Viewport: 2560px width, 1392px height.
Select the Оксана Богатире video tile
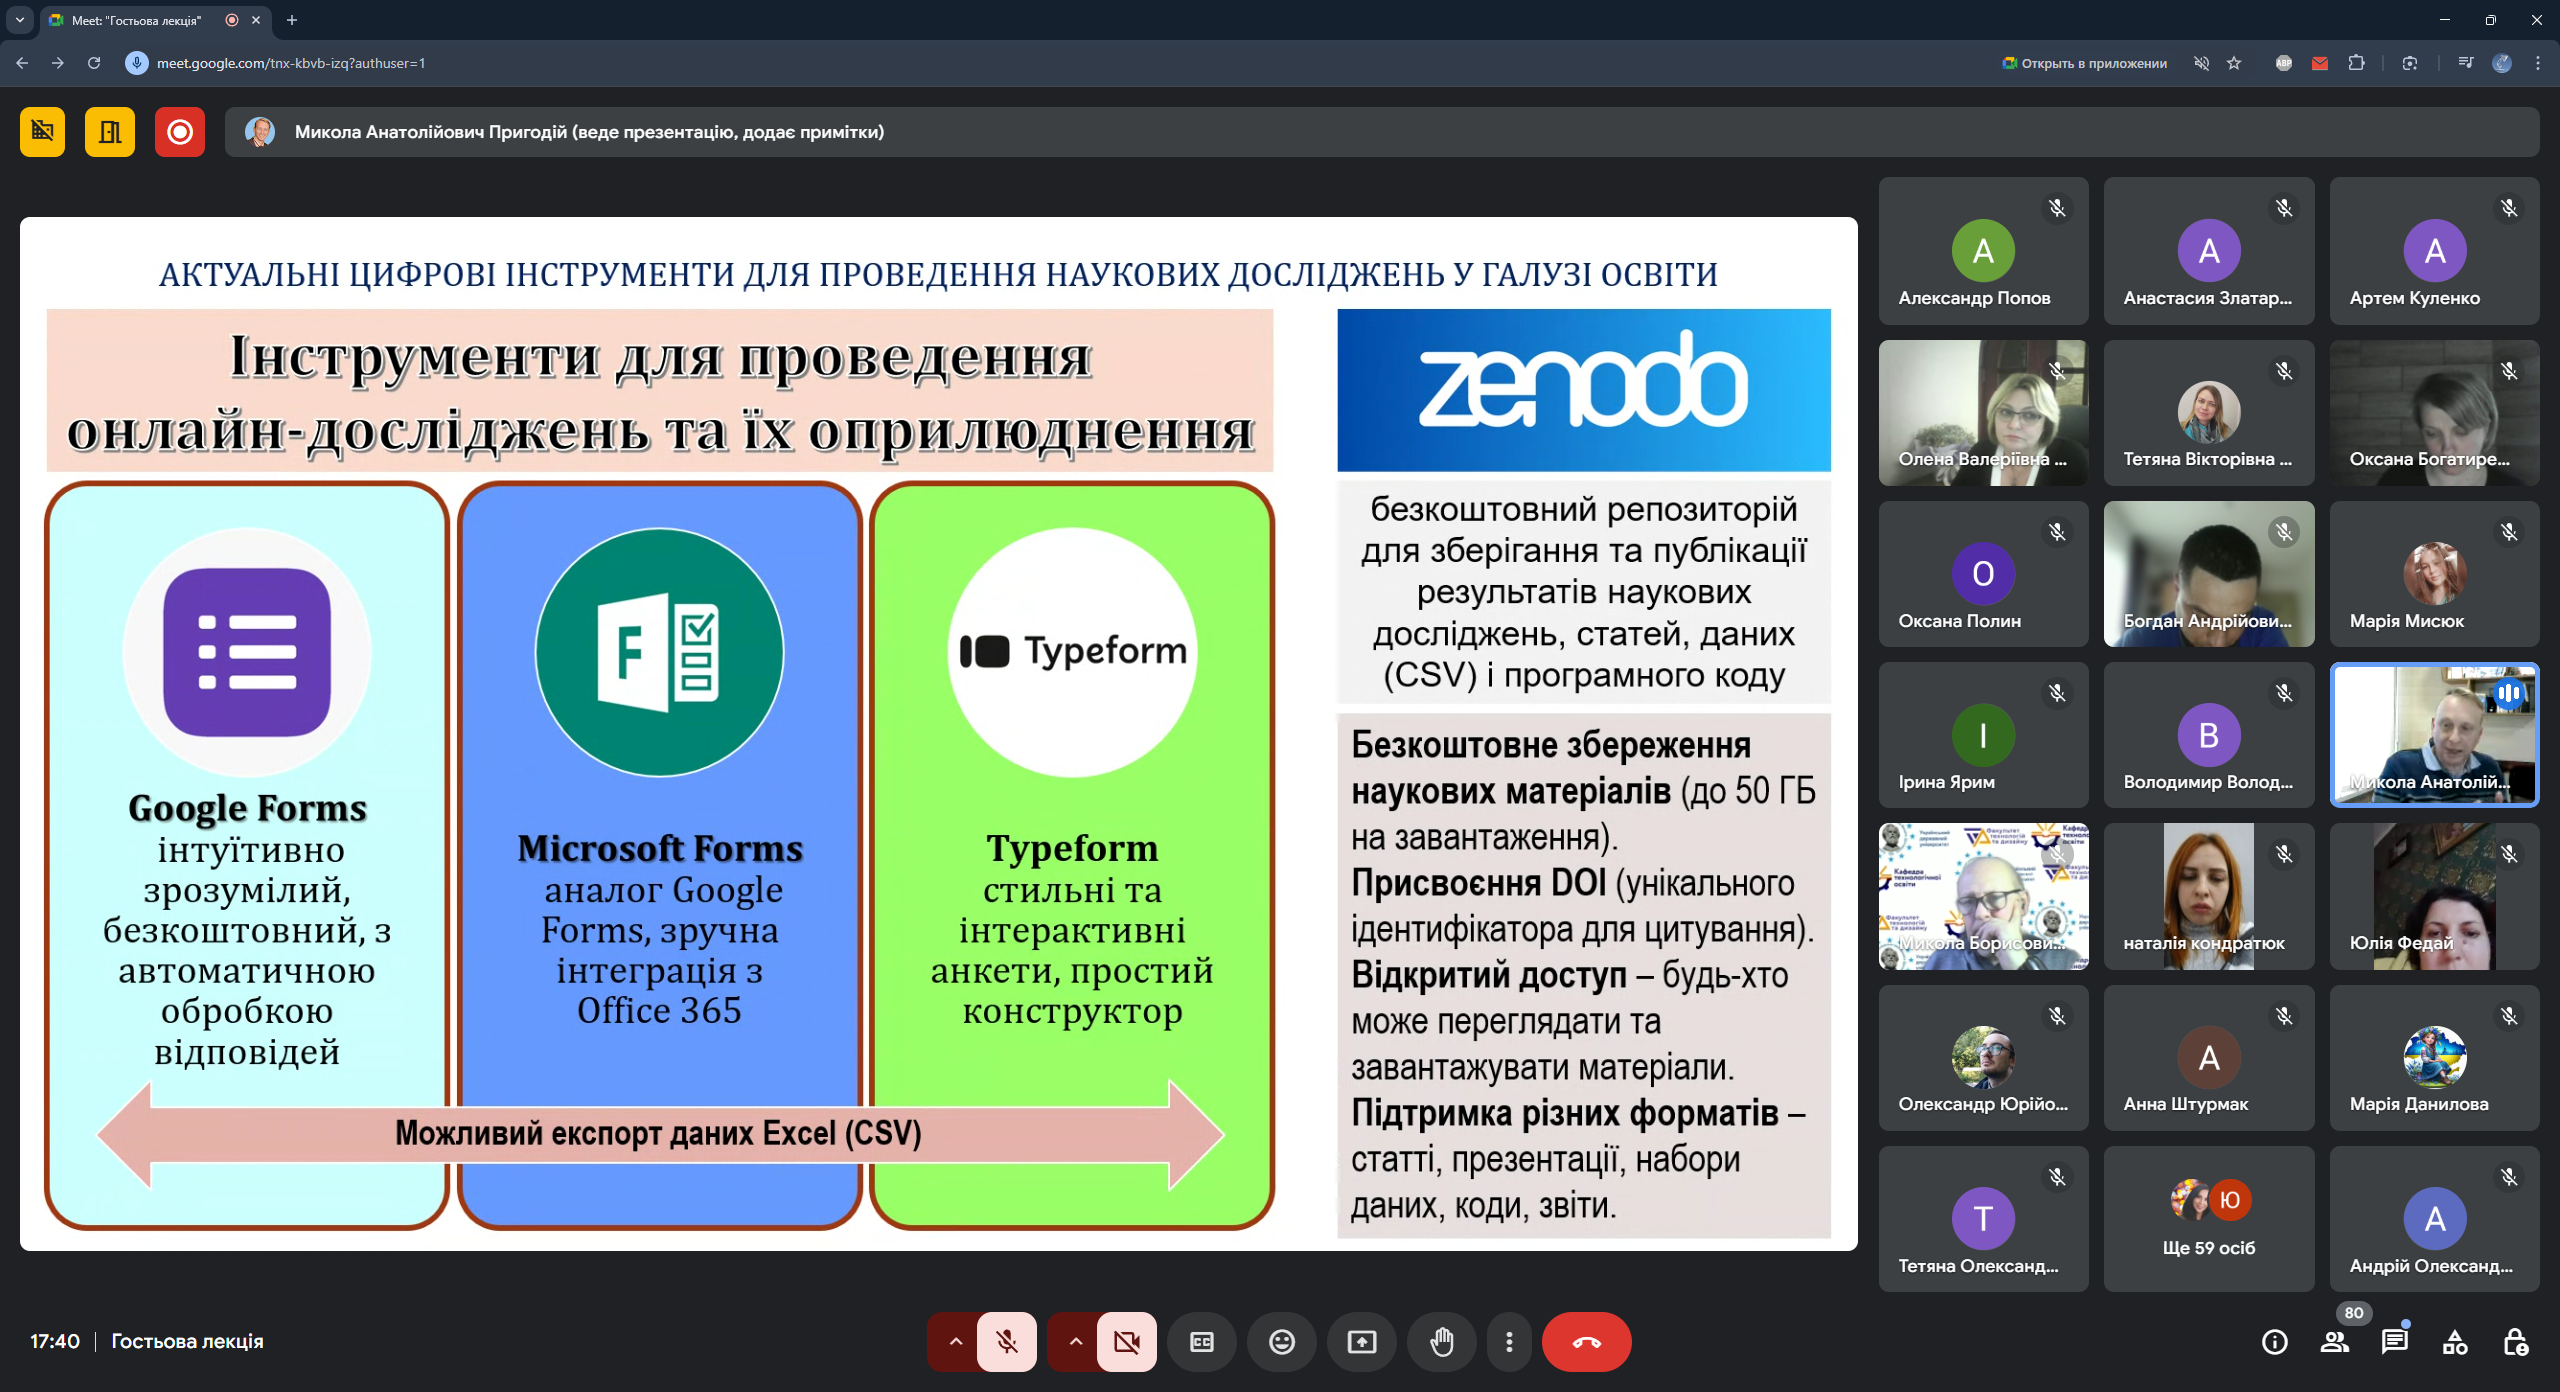[x=2435, y=413]
